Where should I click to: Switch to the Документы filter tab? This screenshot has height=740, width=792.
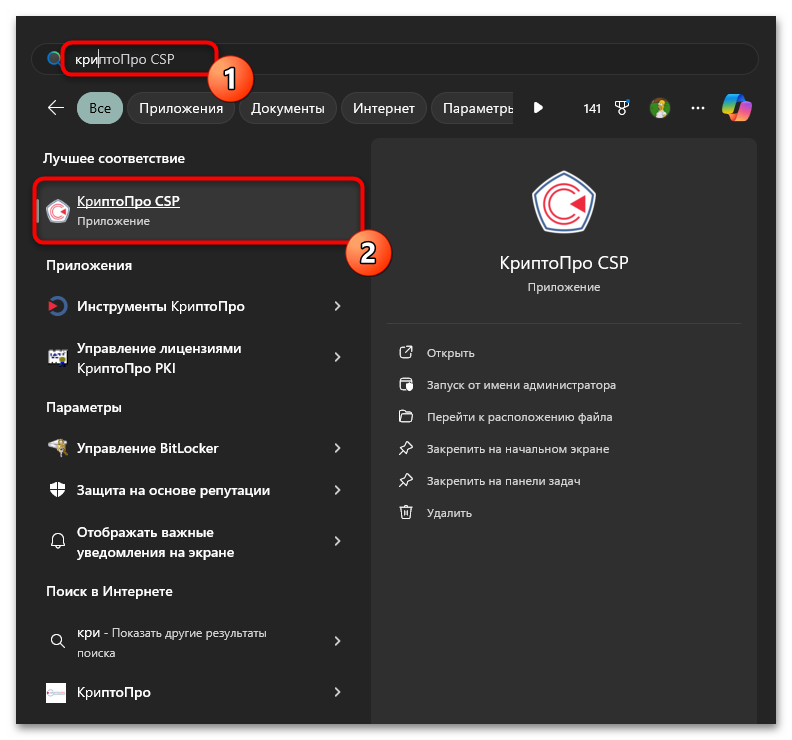point(287,108)
